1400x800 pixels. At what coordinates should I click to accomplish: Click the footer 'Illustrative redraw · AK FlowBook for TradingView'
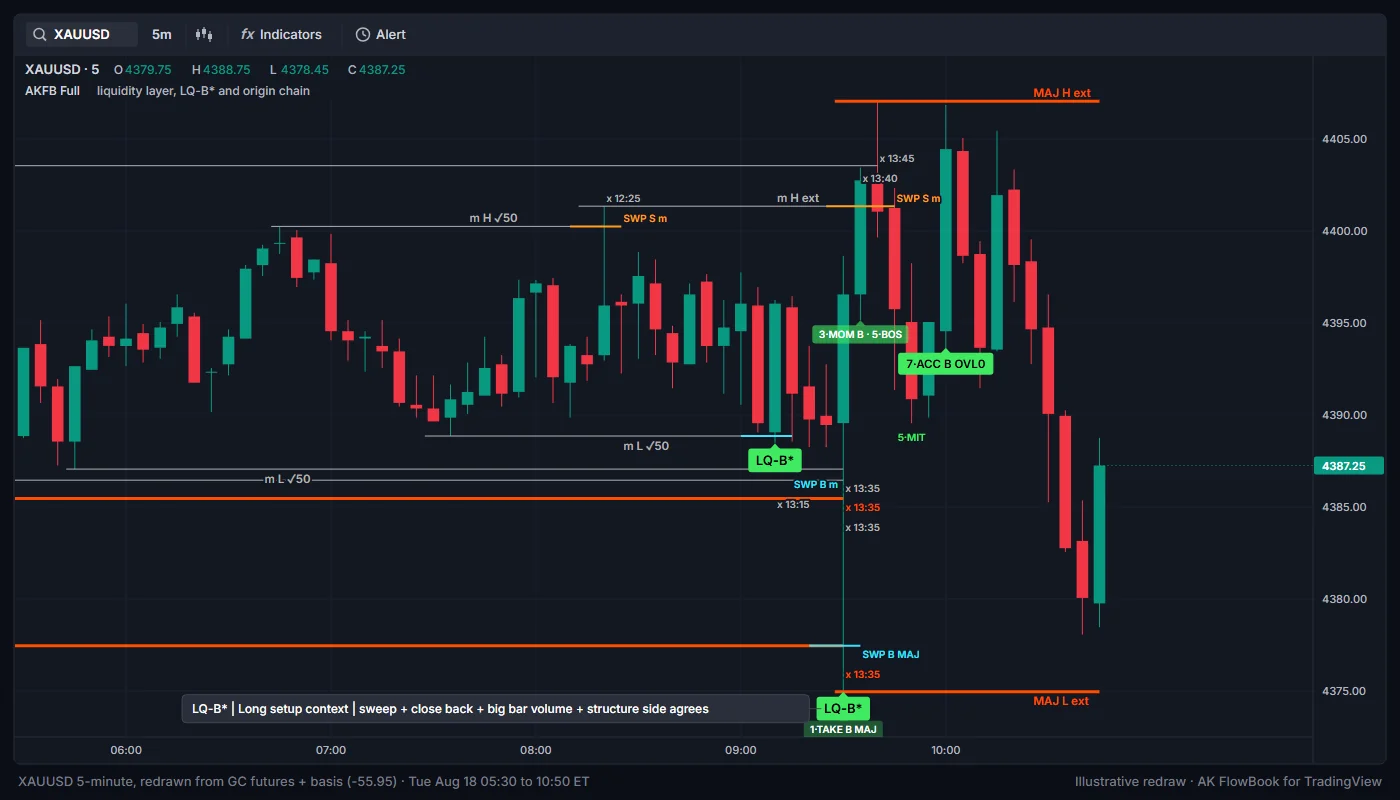pyautogui.click(x=1229, y=781)
